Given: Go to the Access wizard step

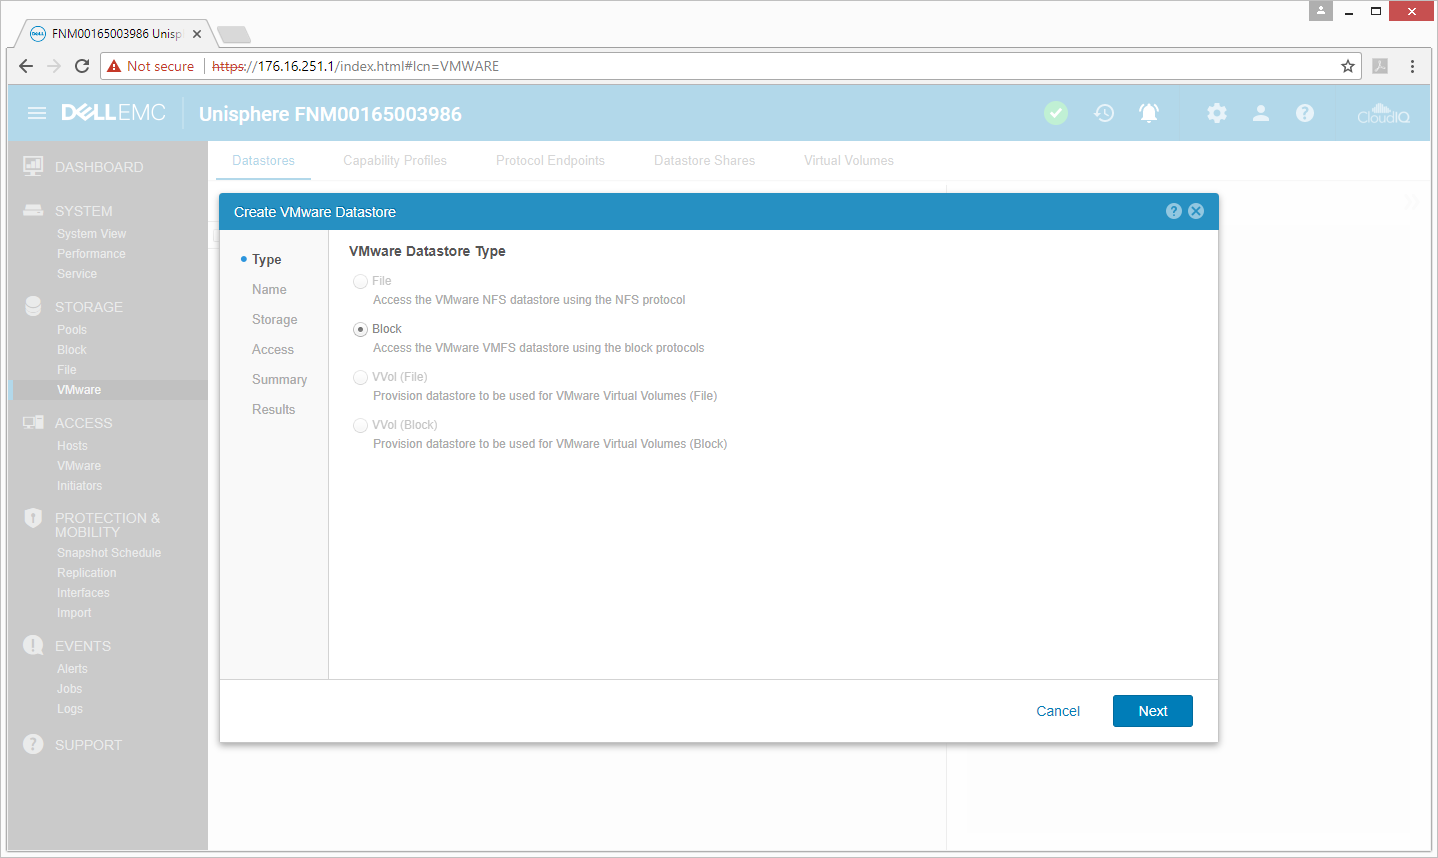Looking at the screenshot, I should point(273,349).
